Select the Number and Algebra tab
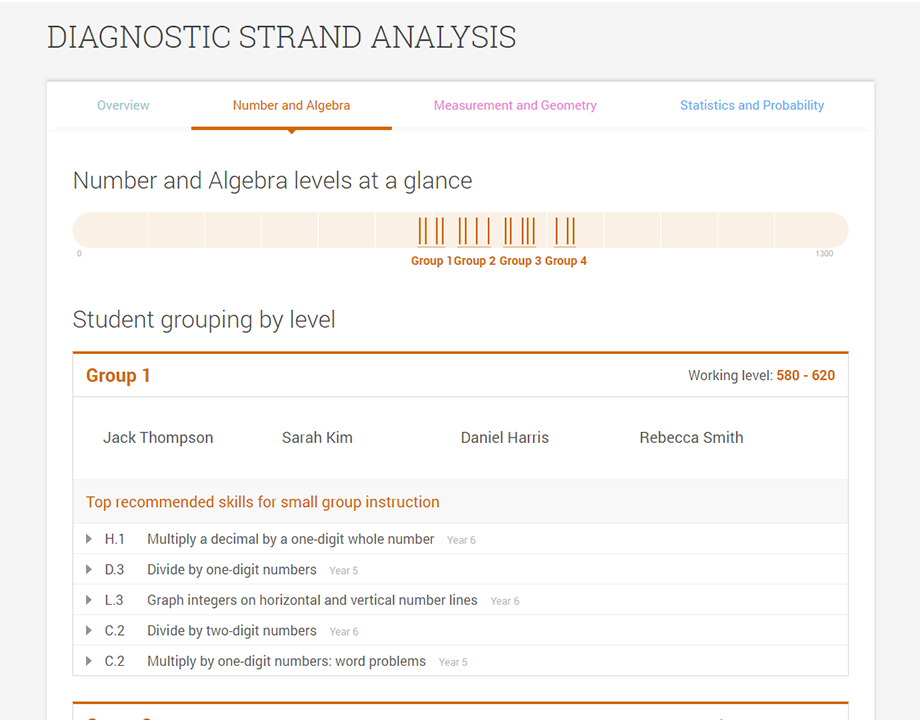This screenshot has width=920, height=720. (291, 105)
